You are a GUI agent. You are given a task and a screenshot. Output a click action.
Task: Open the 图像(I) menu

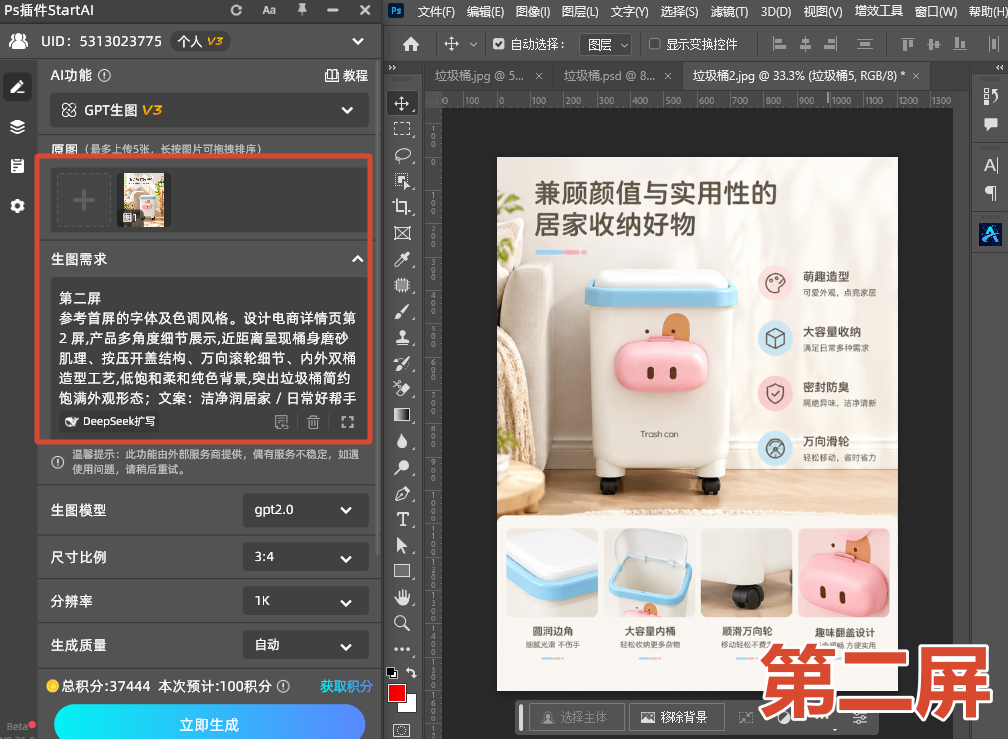point(533,12)
